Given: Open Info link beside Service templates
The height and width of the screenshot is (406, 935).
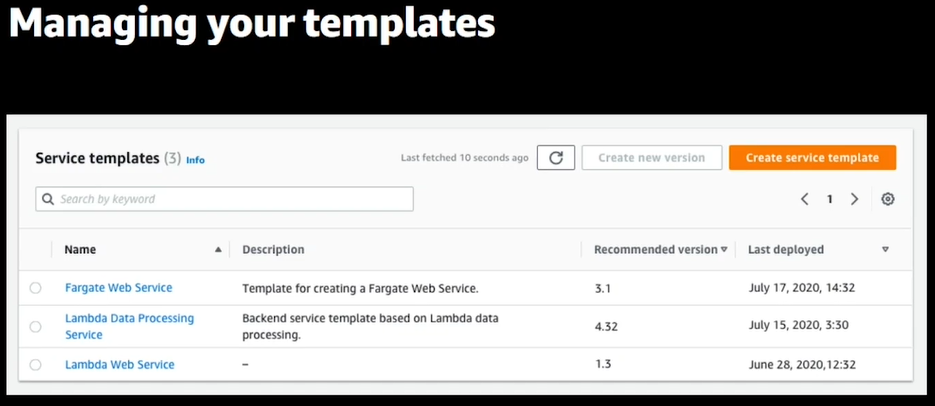Looking at the screenshot, I should click(195, 160).
